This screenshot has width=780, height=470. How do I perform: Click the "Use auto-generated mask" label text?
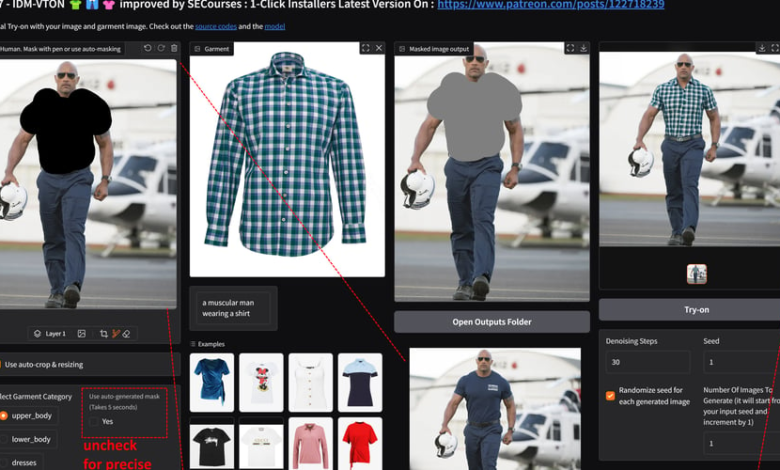click(x=124, y=396)
